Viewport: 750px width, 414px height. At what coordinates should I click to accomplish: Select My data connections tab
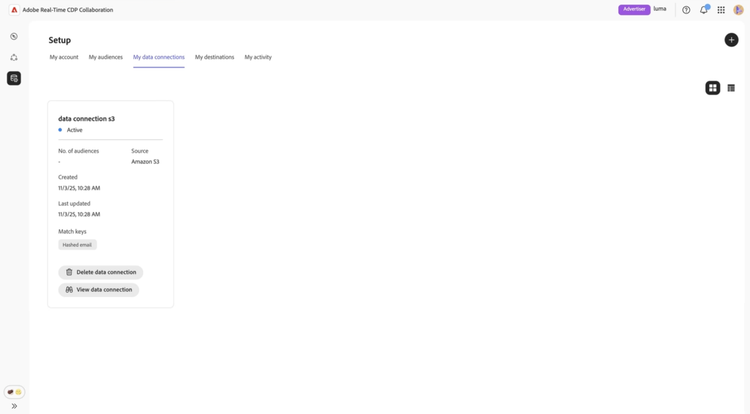point(159,57)
